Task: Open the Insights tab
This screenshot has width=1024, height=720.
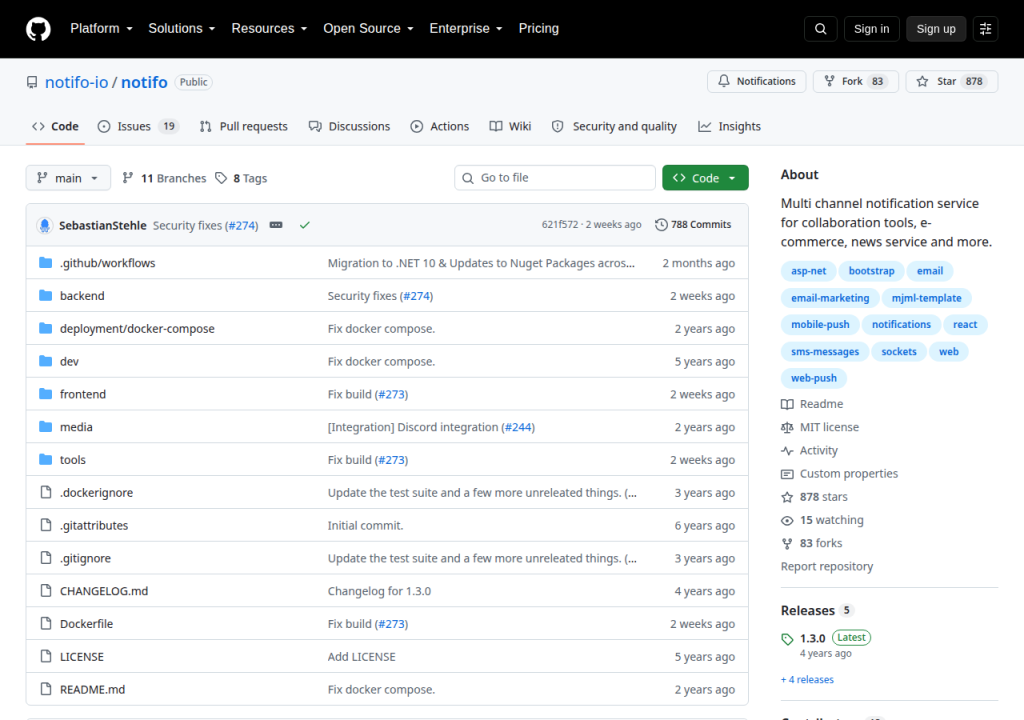Action: pyautogui.click(x=729, y=126)
